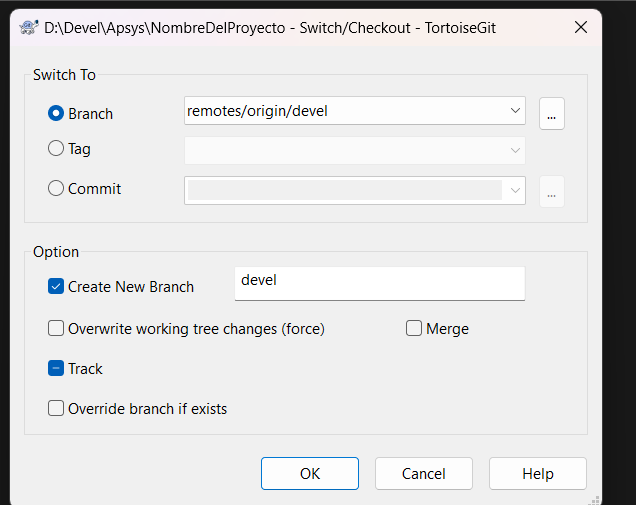Click the resize grip at dialog corner
Screen dimensions: 636x505
[595, 498]
